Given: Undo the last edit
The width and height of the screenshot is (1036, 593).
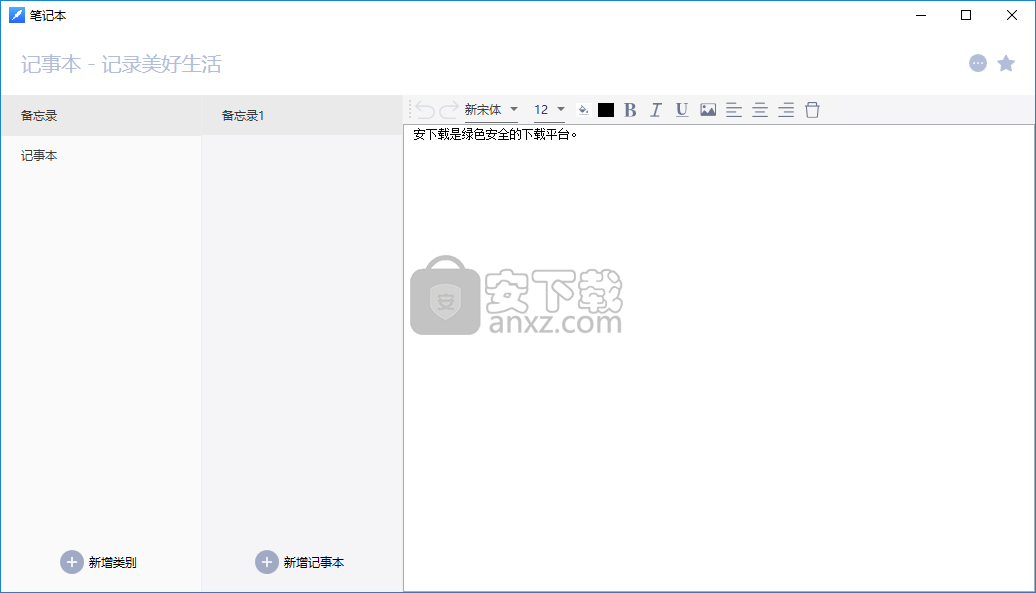Looking at the screenshot, I should (x=425, y=110).
